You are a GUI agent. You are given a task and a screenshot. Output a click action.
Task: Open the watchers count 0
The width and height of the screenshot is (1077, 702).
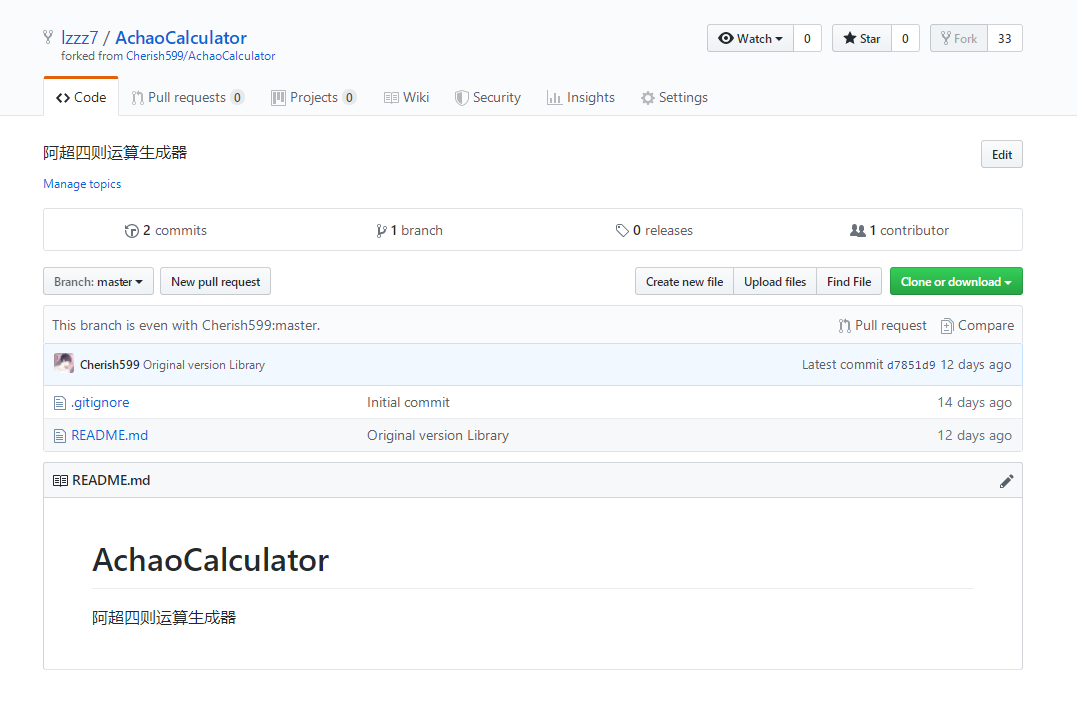coord(807,38)
